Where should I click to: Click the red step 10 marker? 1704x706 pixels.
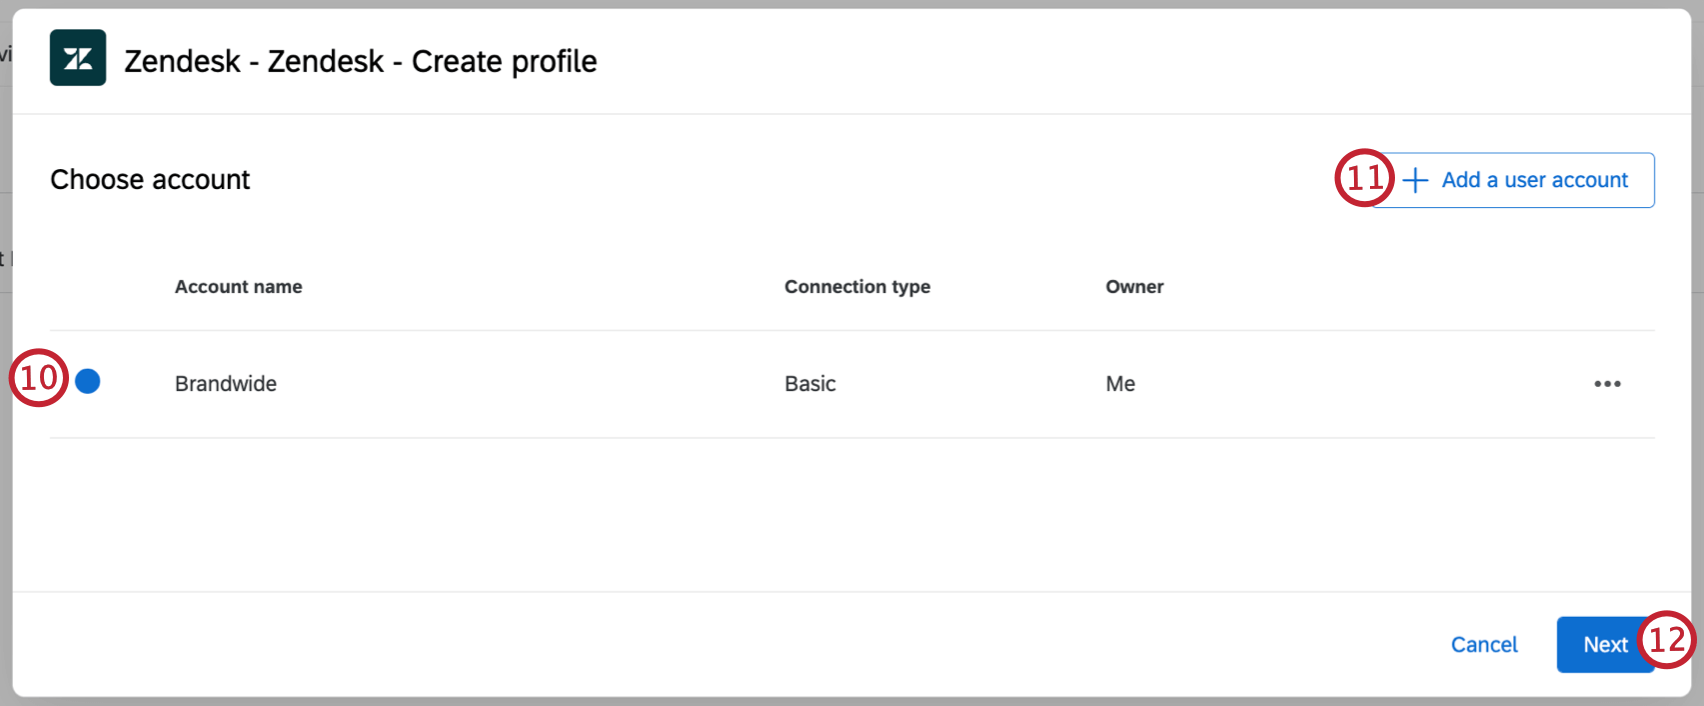point(39,378)
